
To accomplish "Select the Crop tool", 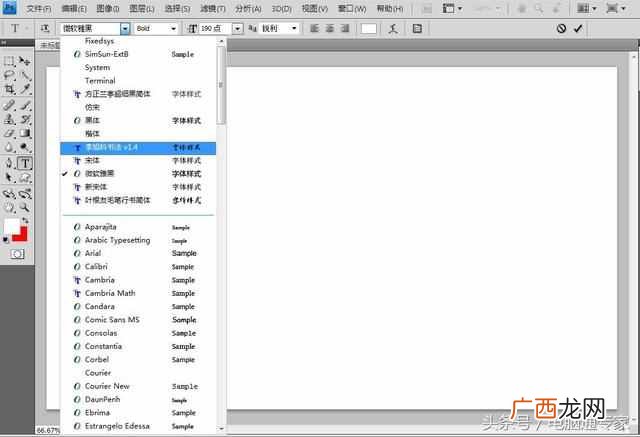I will (x=9, y=89).
